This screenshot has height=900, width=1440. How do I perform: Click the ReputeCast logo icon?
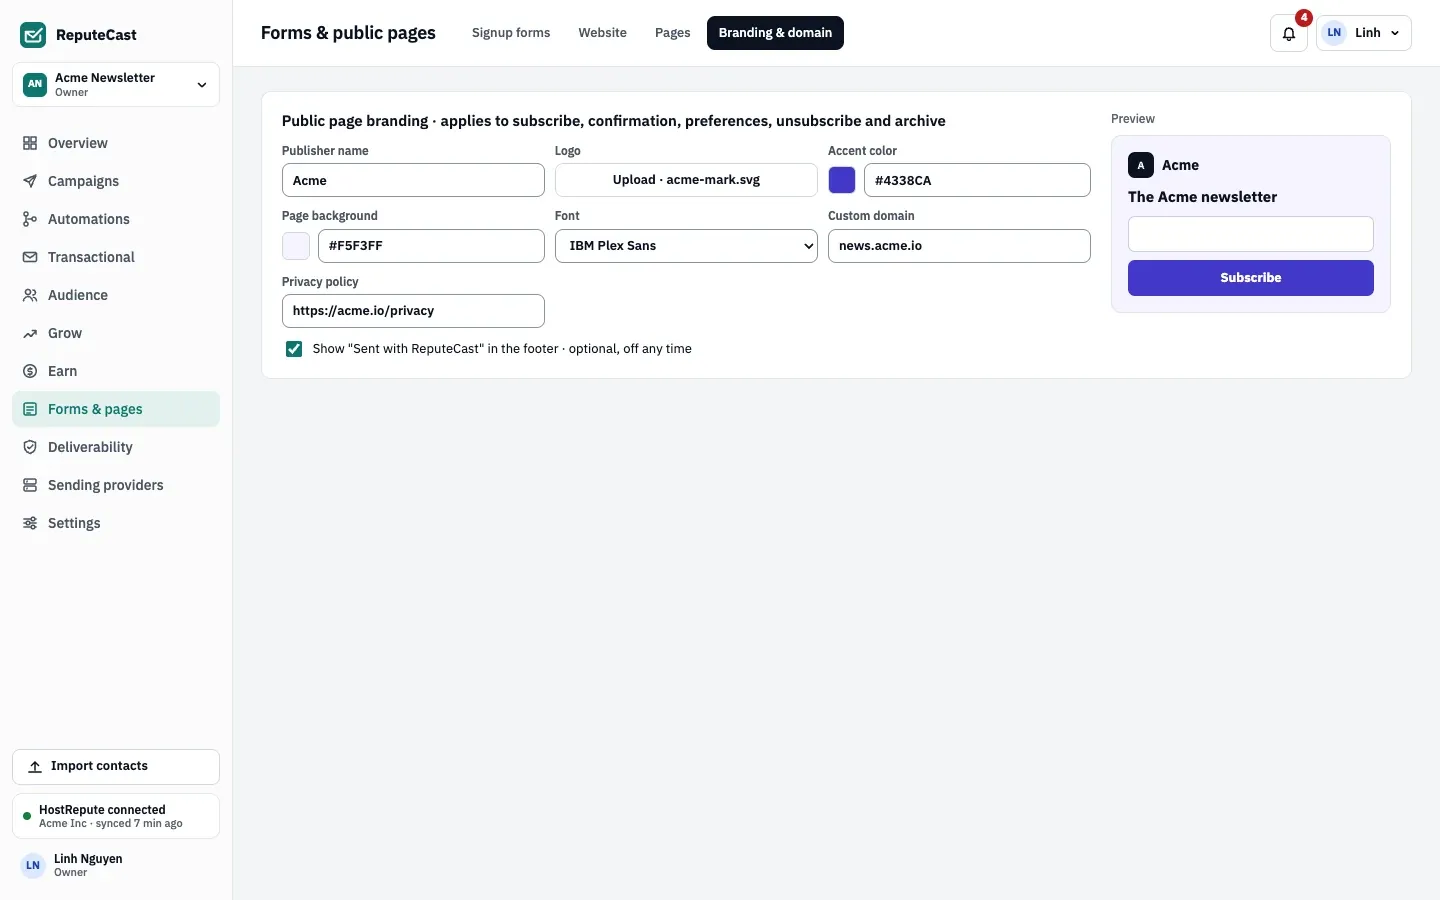click(33, 35)
